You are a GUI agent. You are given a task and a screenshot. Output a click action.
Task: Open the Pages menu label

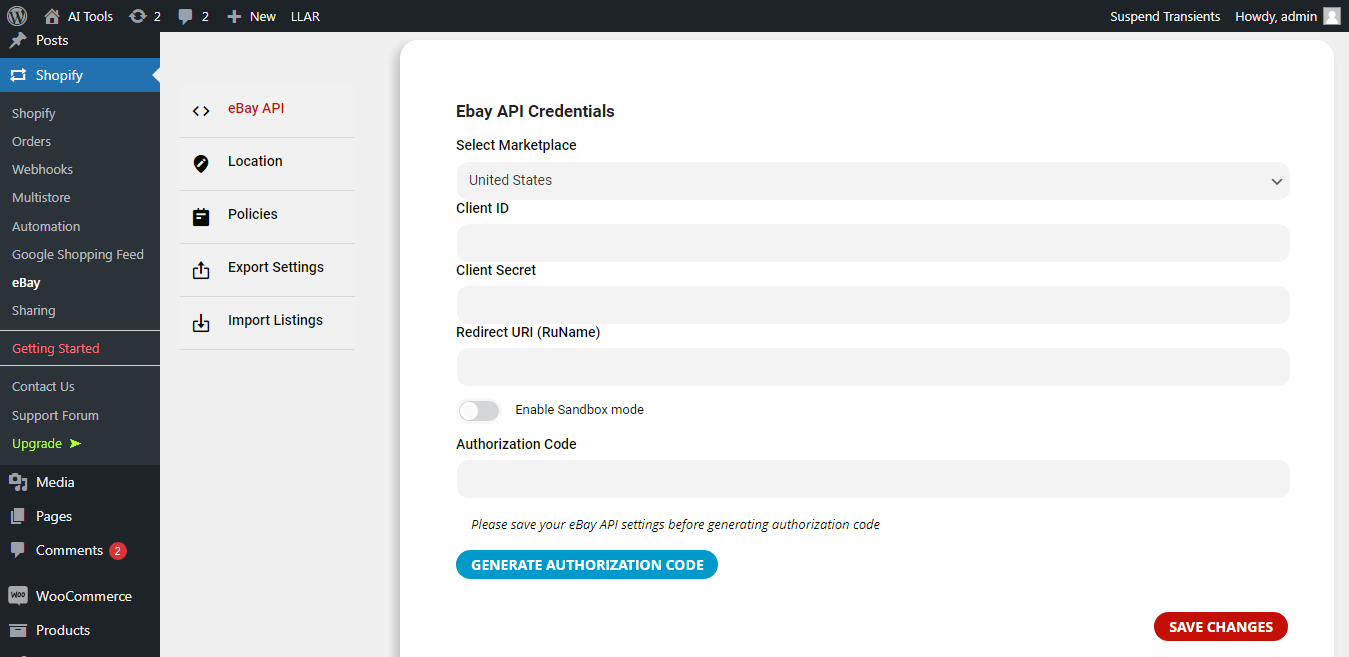54,516
